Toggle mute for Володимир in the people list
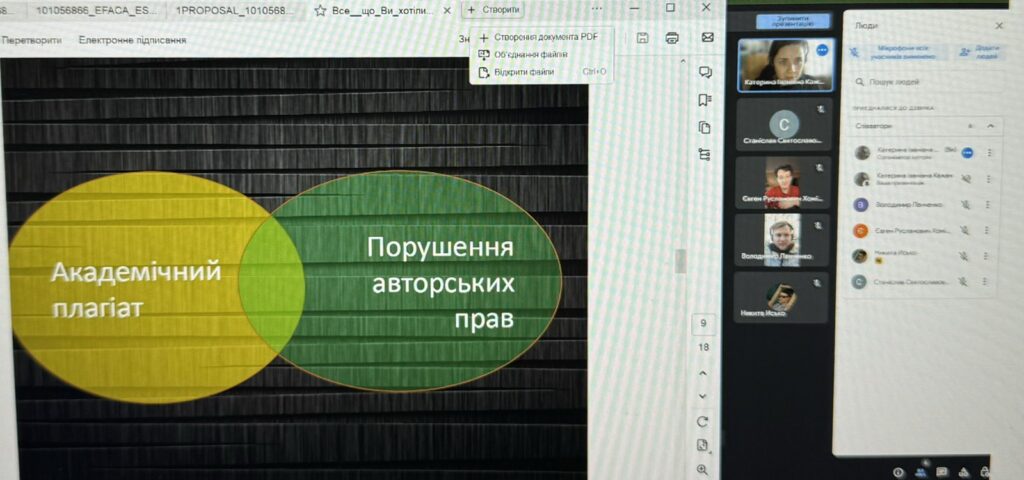This screenshot has width=1024, height=480. click(966, 204)
